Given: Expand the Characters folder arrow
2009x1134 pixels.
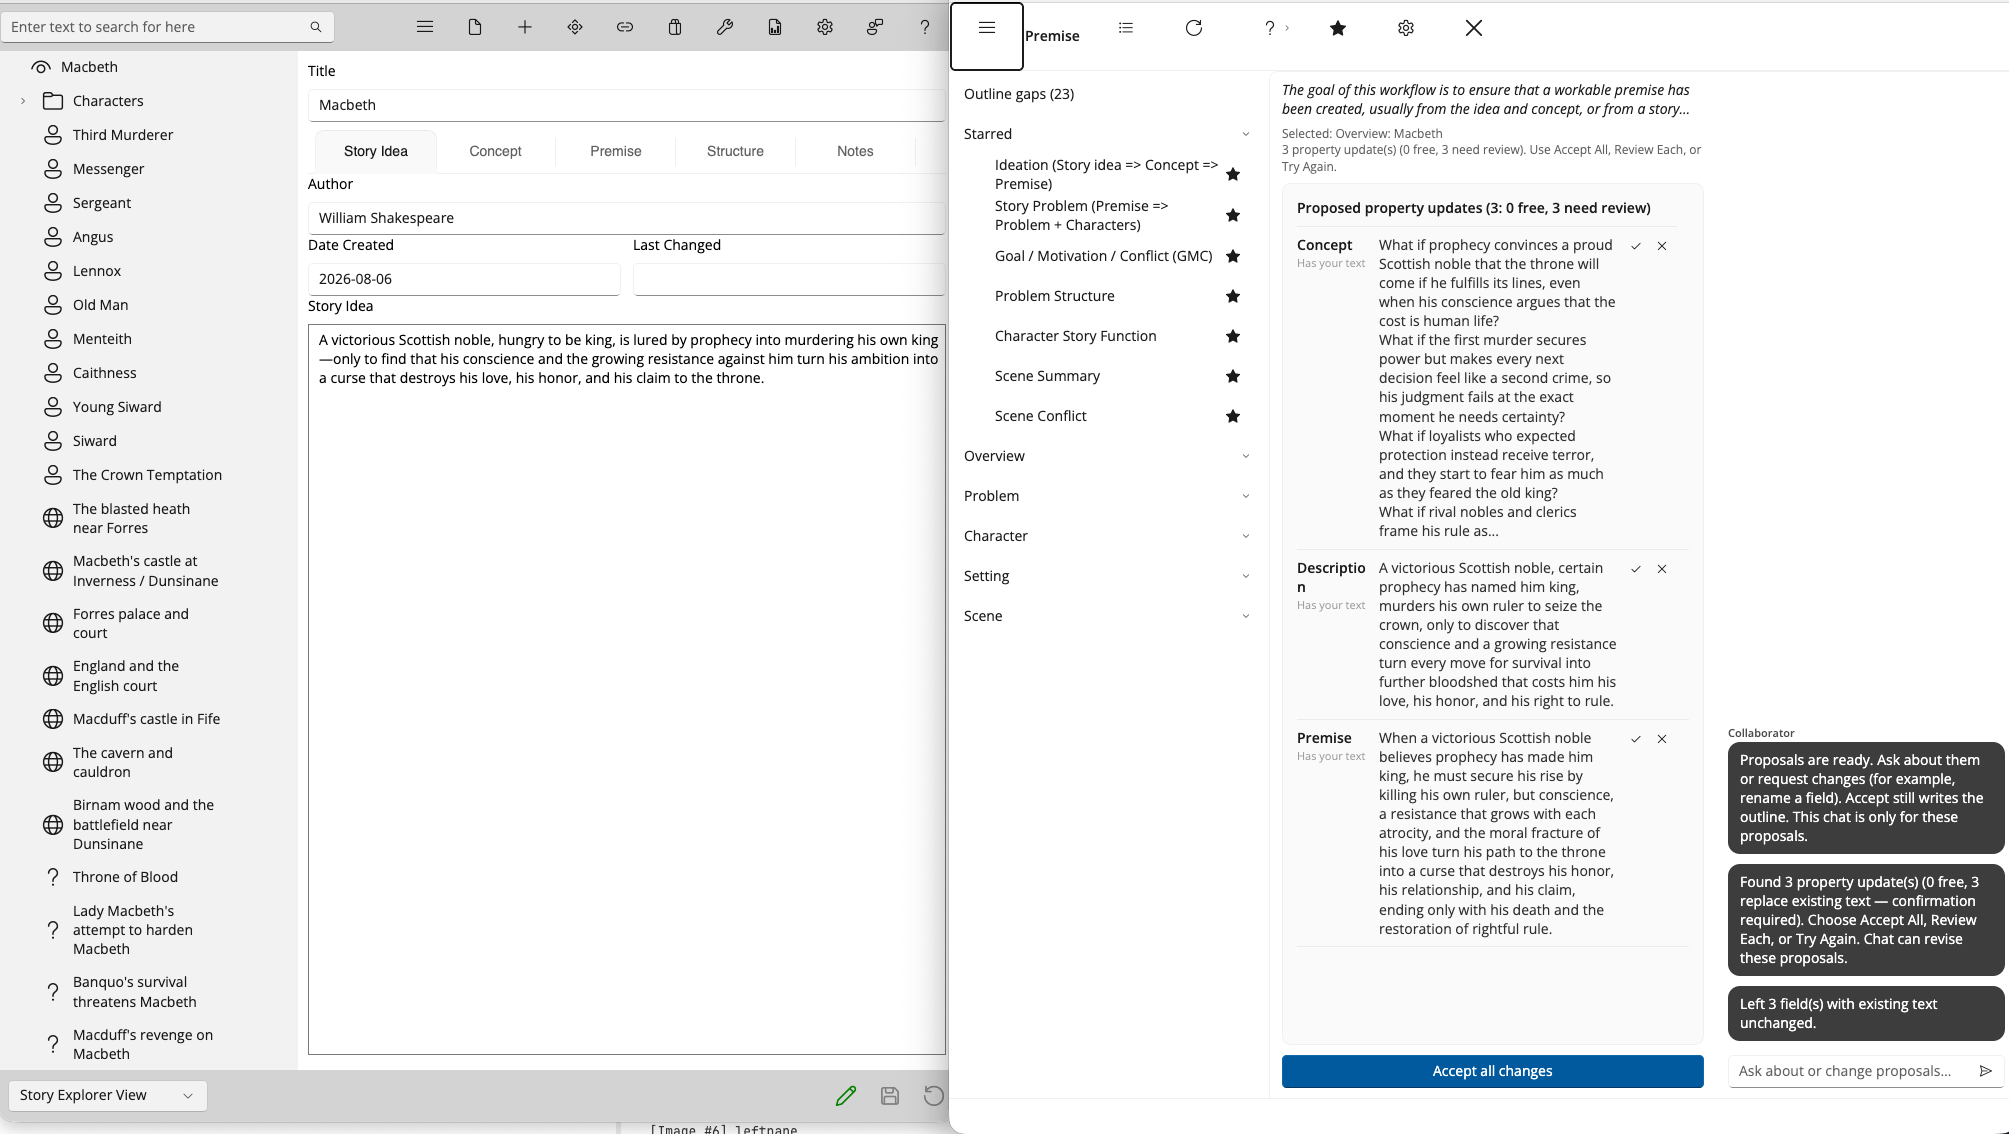Looking at the screenshot, I should (23, 101).
